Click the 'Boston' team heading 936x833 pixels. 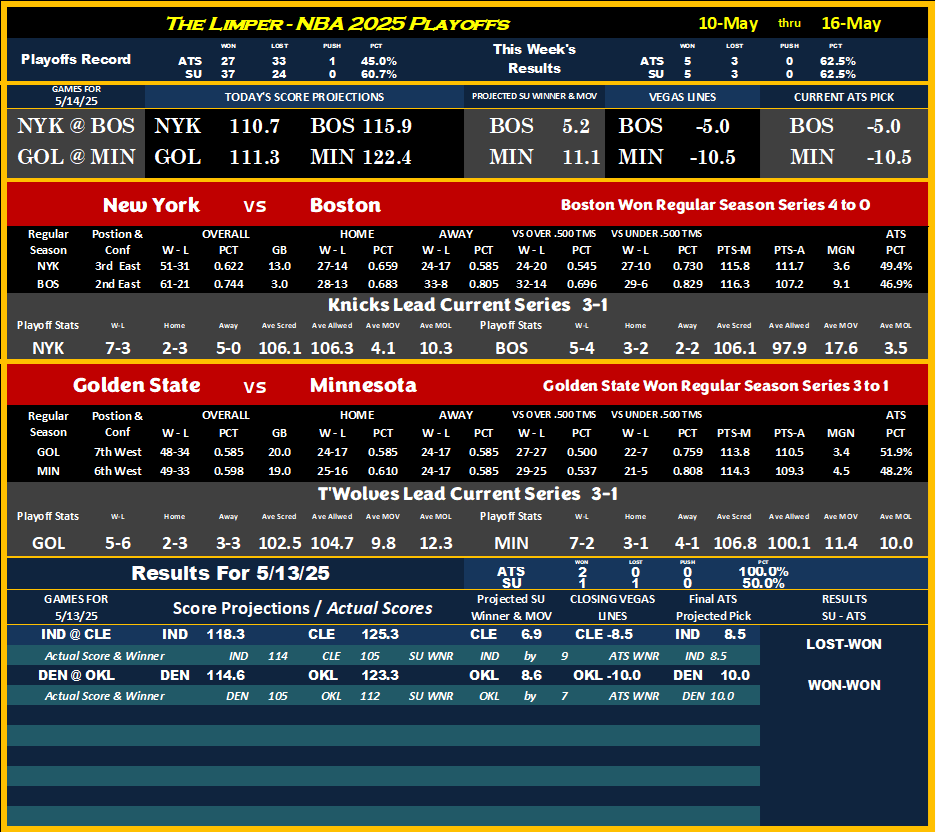pyautogui.click(x=345, y=205)
